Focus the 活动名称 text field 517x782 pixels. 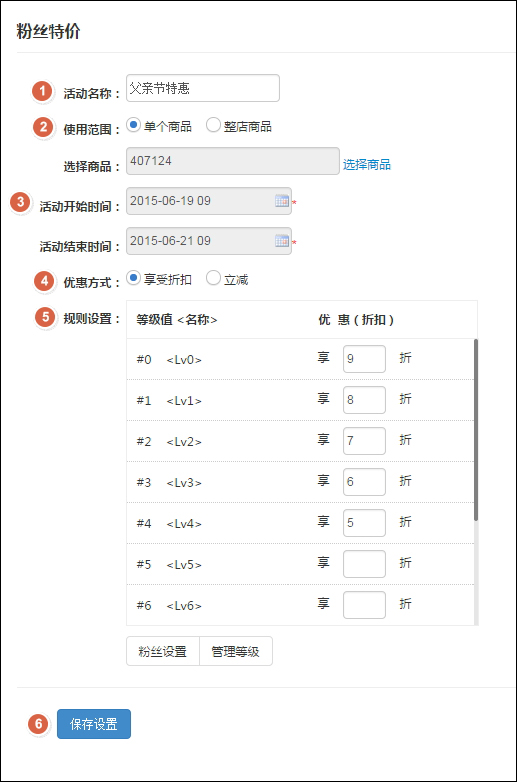coord(203,88)
